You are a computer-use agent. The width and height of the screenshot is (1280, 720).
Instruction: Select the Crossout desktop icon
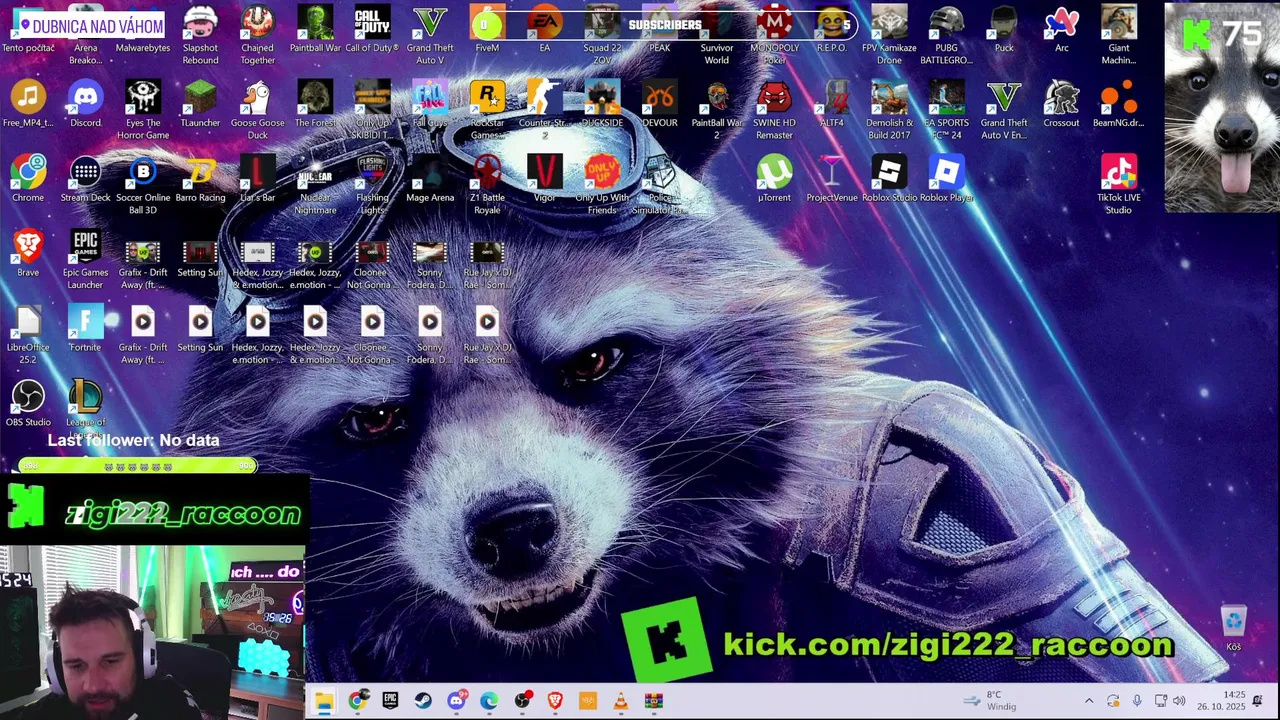tap(1061, 105)
